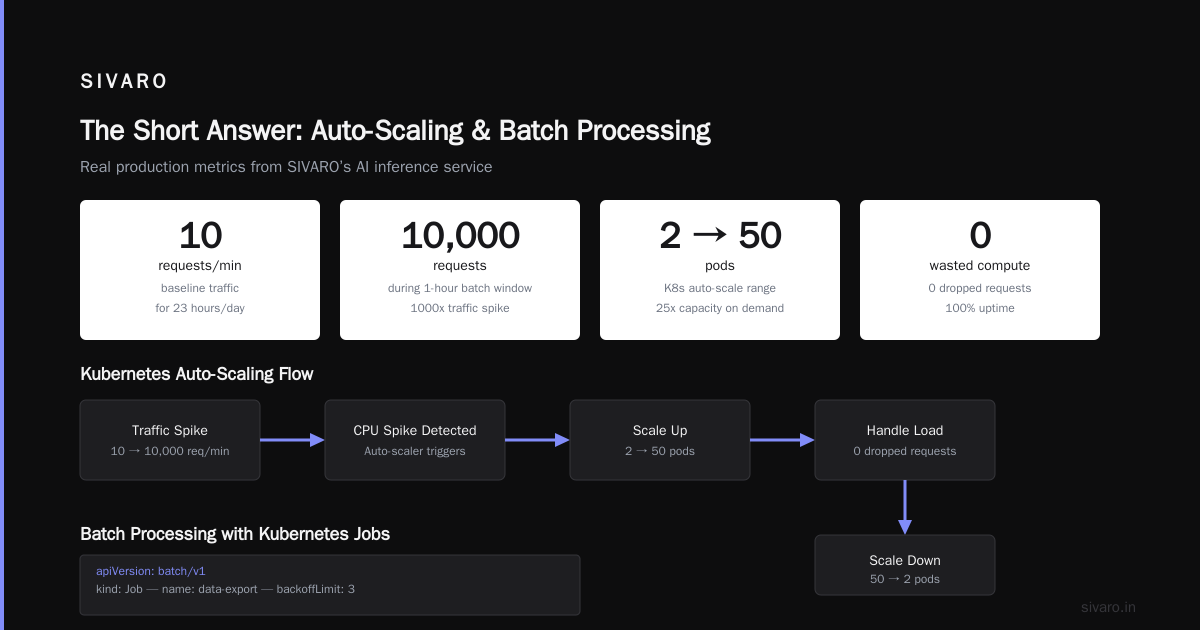Click the 'Scale Down' flow box
The height and width of the screenshot is (630, 1200).
905,565
